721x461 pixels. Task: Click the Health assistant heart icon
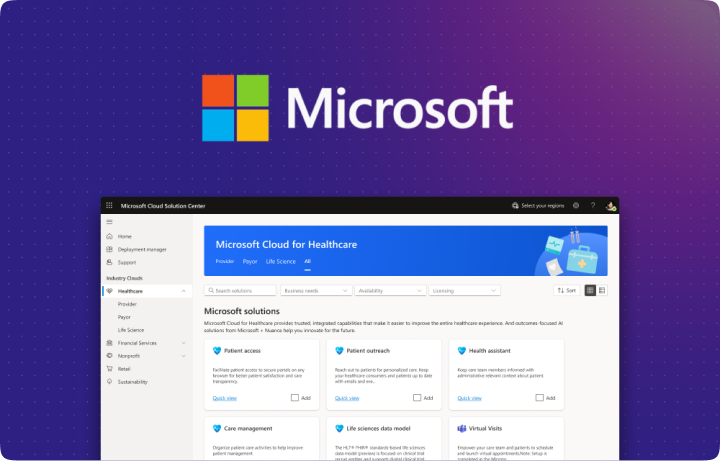(x=462, y=351)
